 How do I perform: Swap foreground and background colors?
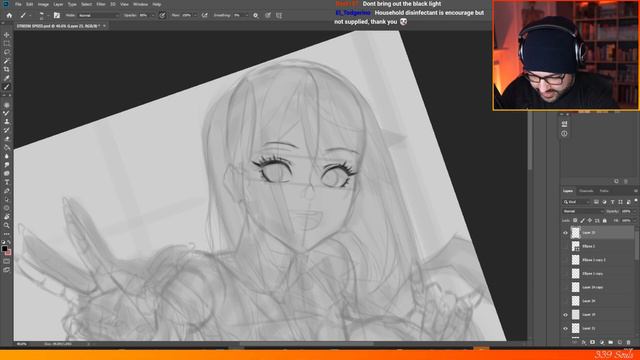pyautogui.click(x=9, y=242)
